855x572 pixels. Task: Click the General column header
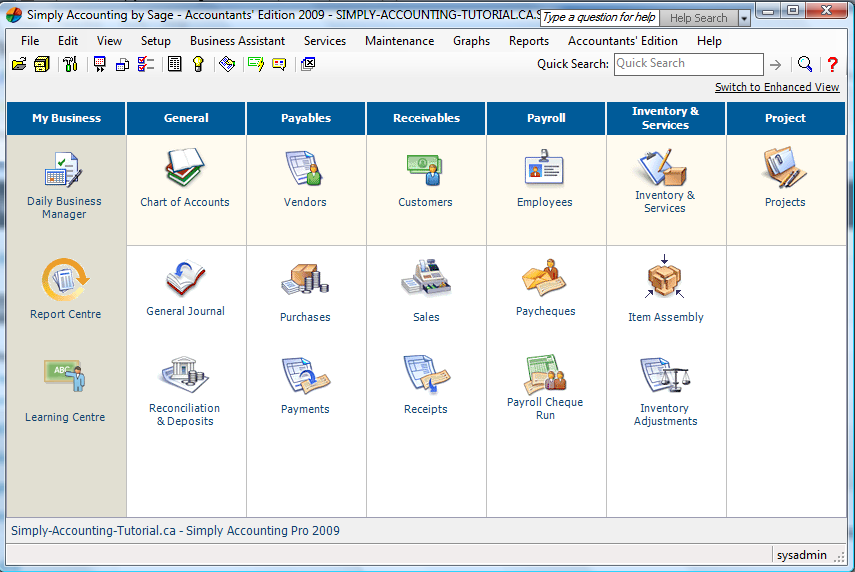coord(186,118)
